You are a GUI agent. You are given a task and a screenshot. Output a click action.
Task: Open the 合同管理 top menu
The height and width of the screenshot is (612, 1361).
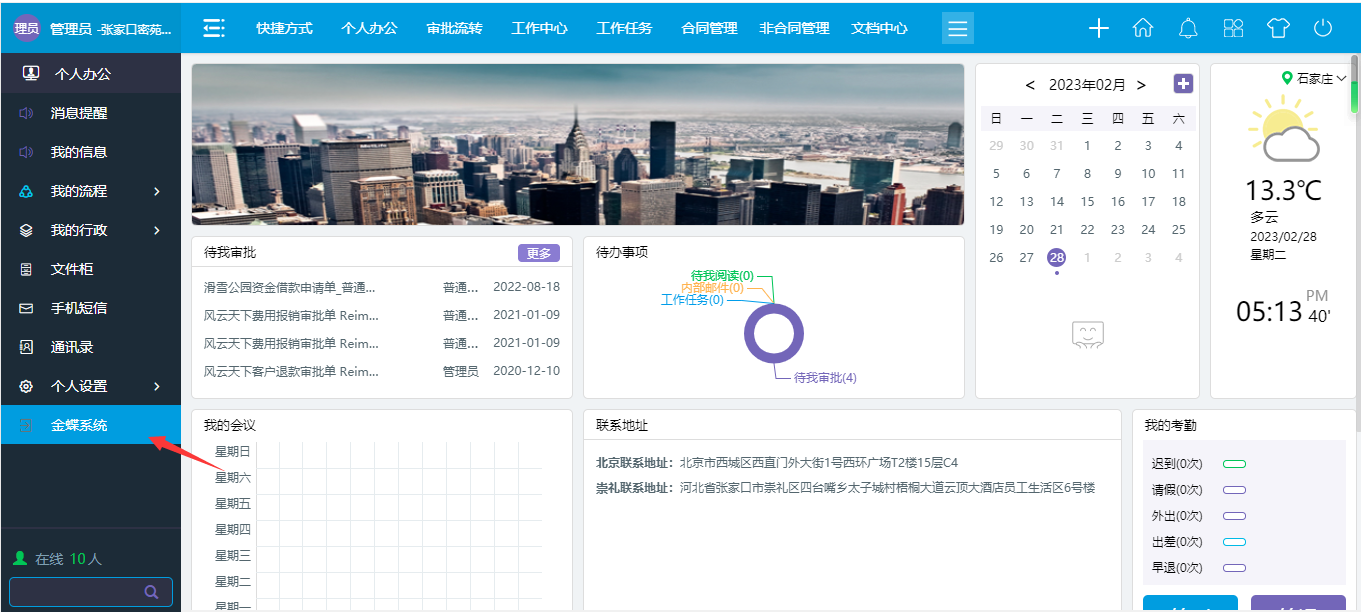(x=709, y=28)
